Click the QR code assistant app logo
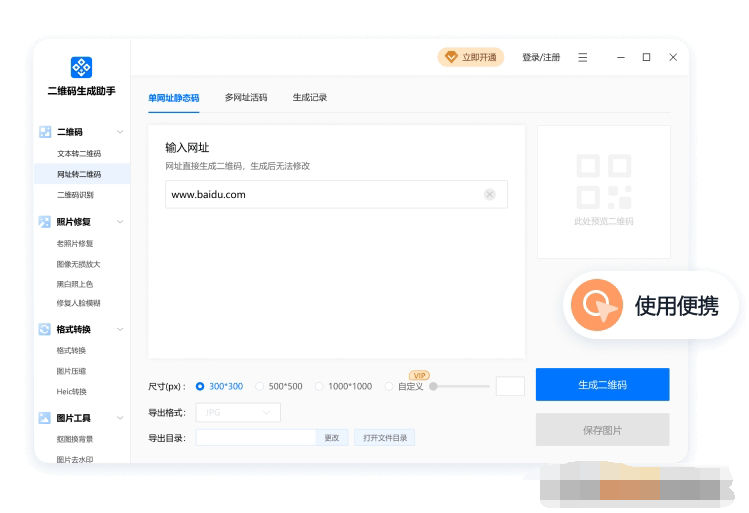This screenshot has height=513, width=749. (x=81, y=67)
